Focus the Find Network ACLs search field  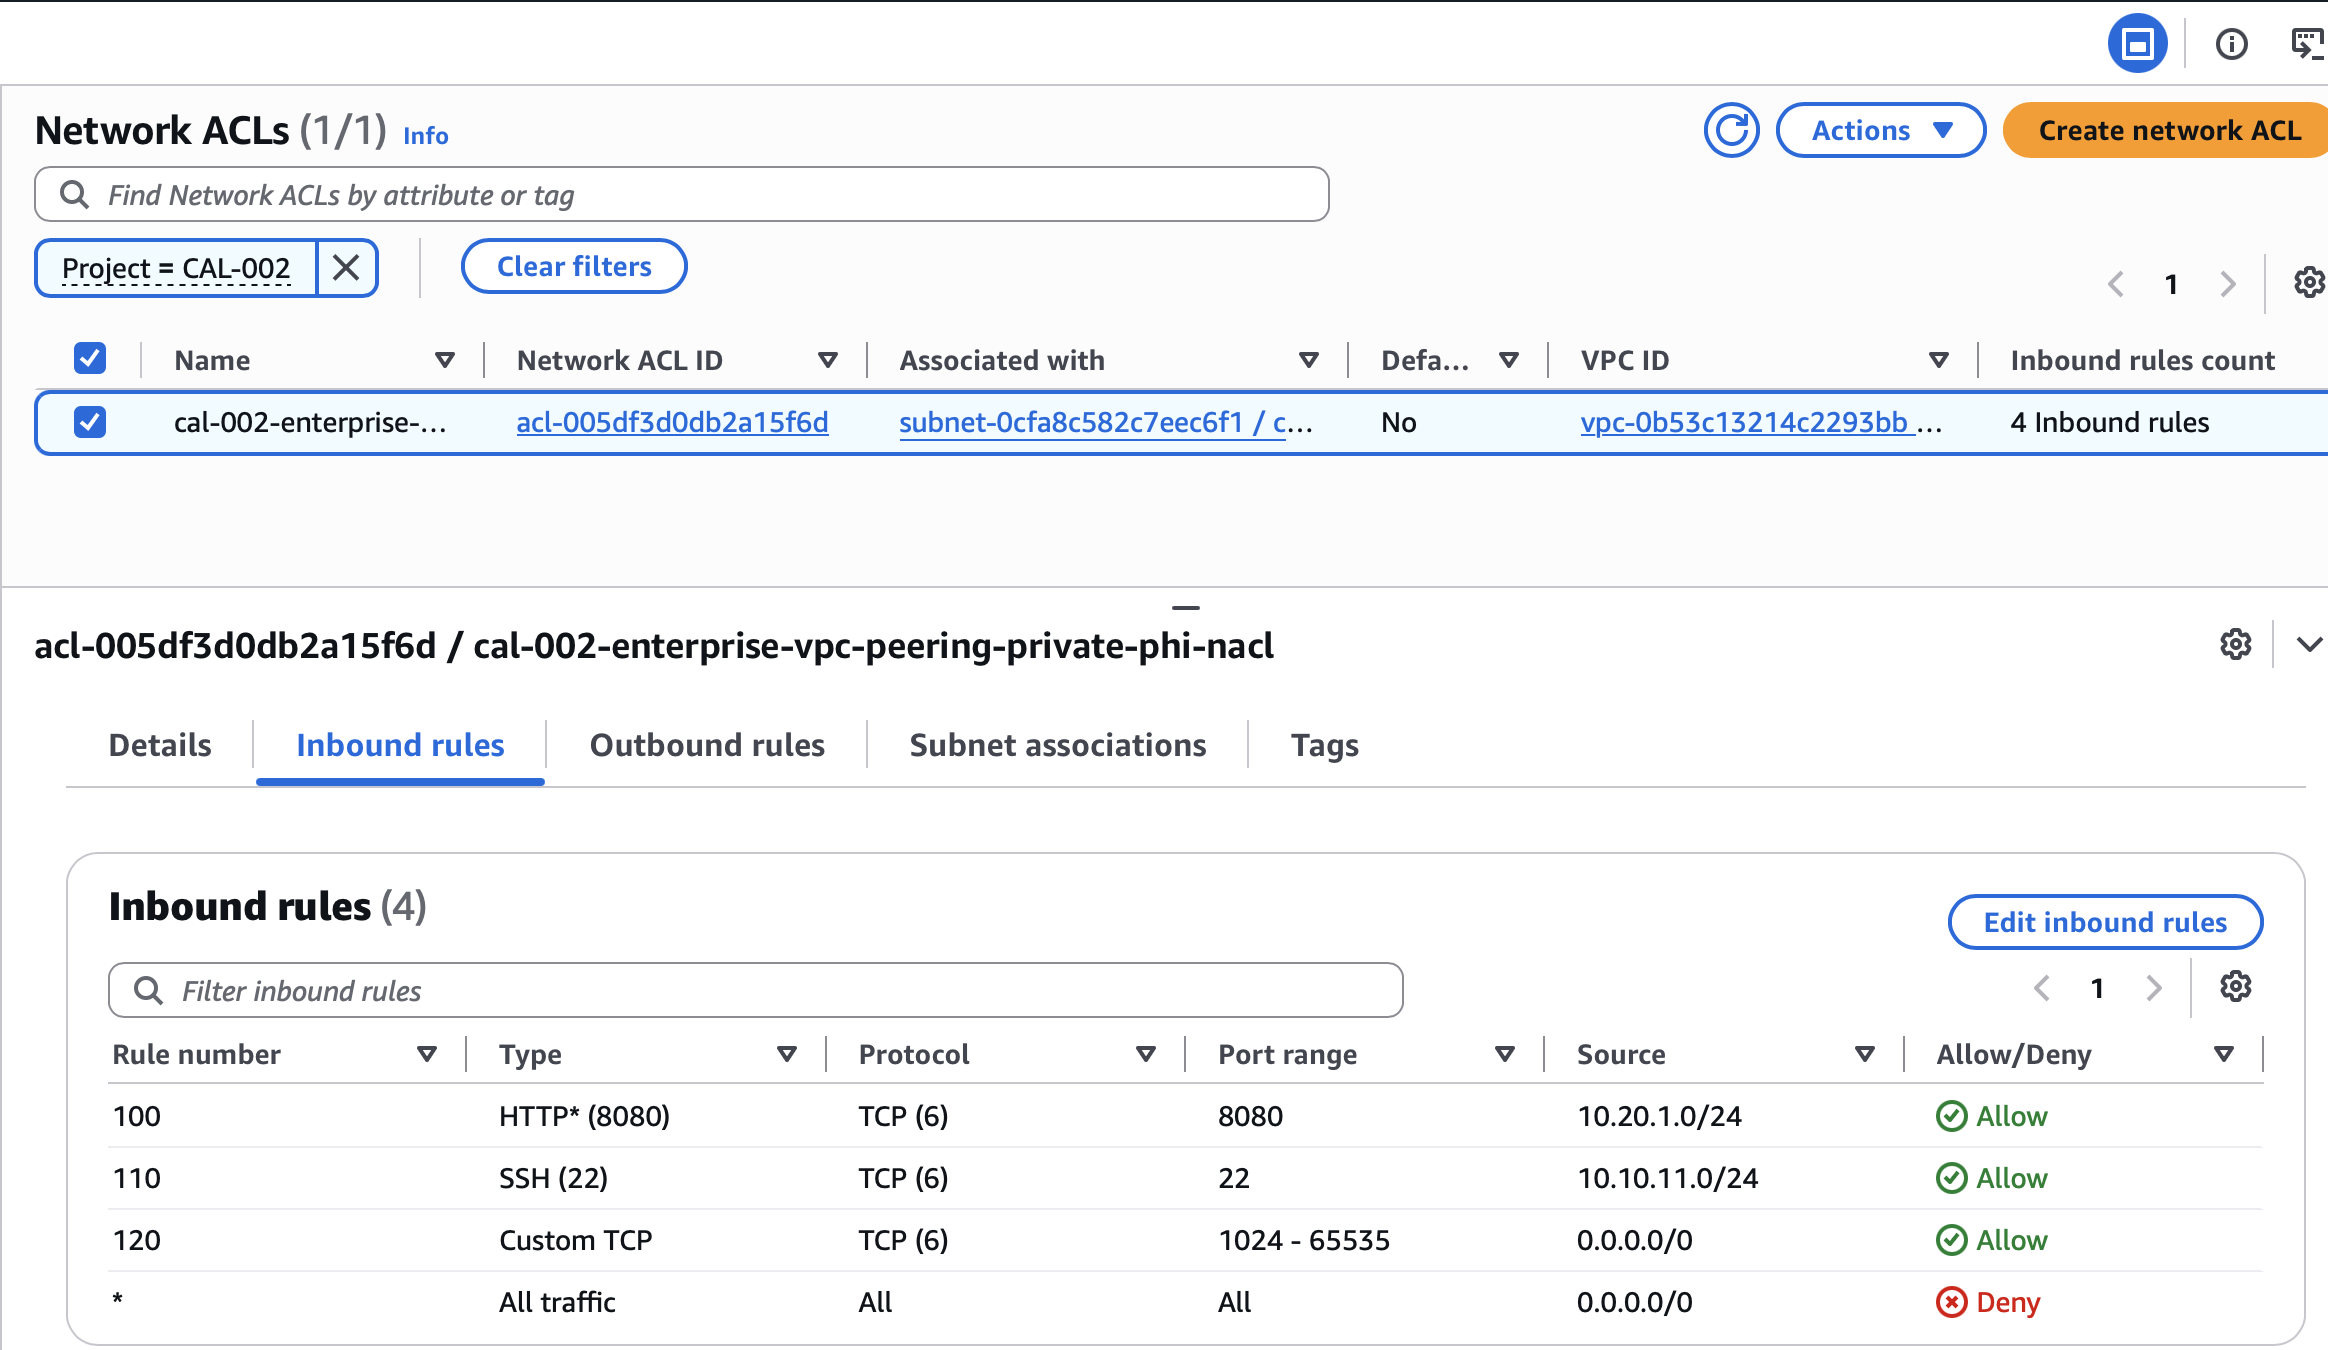[682, 194]
